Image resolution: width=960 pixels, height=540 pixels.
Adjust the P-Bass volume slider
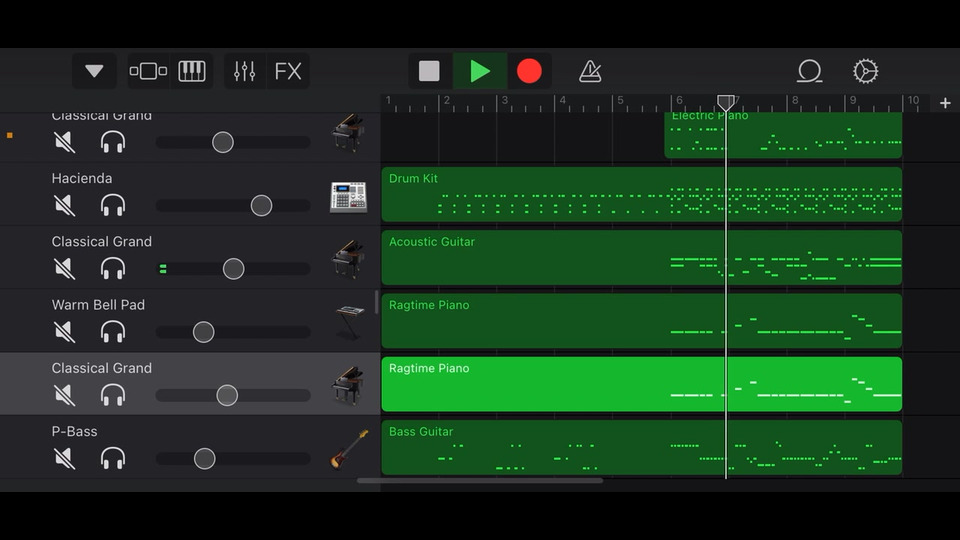click(x=204, y=458)
